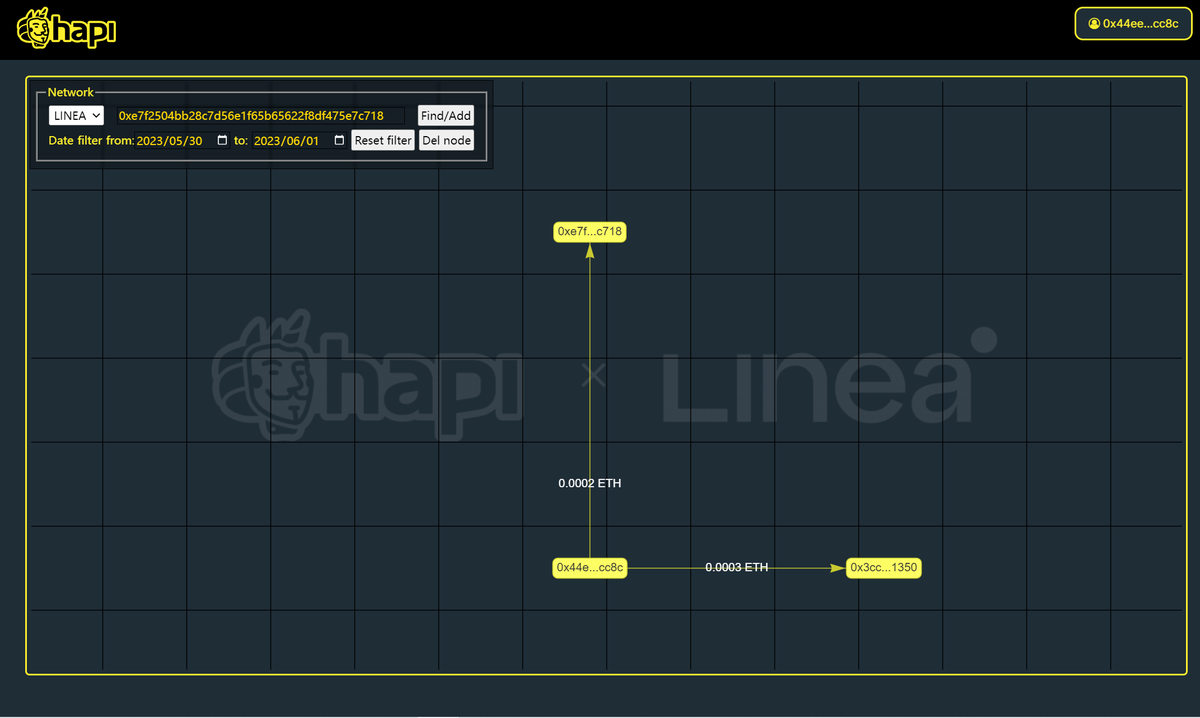Open the LINEA network dropdown
The image size is (1200, 718).
tap(77, 115)
